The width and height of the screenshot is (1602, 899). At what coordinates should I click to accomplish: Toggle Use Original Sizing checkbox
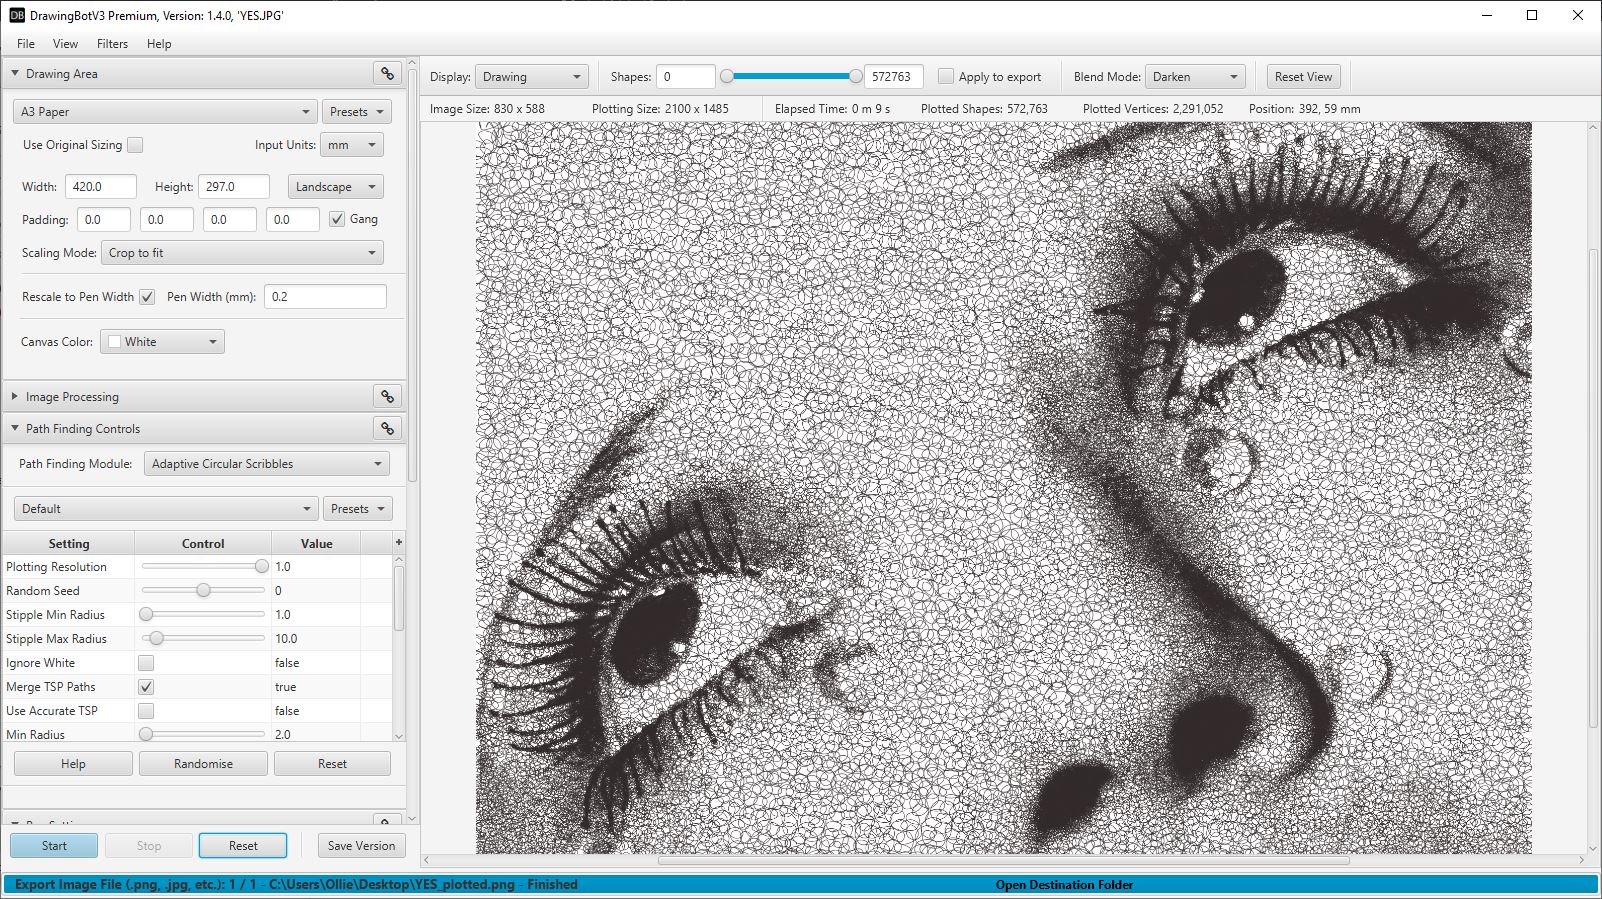pos(135,145)
